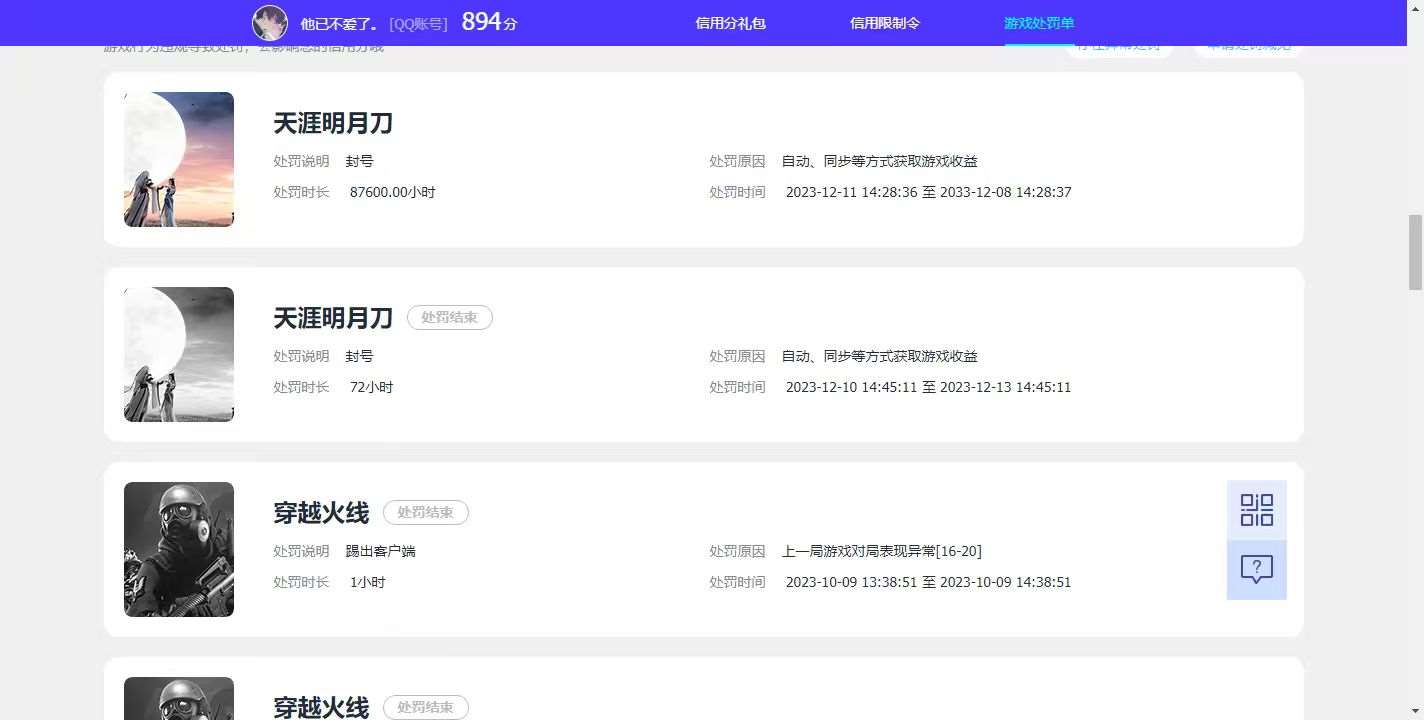Click the 处罚结束 badge beside 天涯明月刀
The height and width of the screenshot is (720, 1424).
pyautogui.click(x=449, y=318)
